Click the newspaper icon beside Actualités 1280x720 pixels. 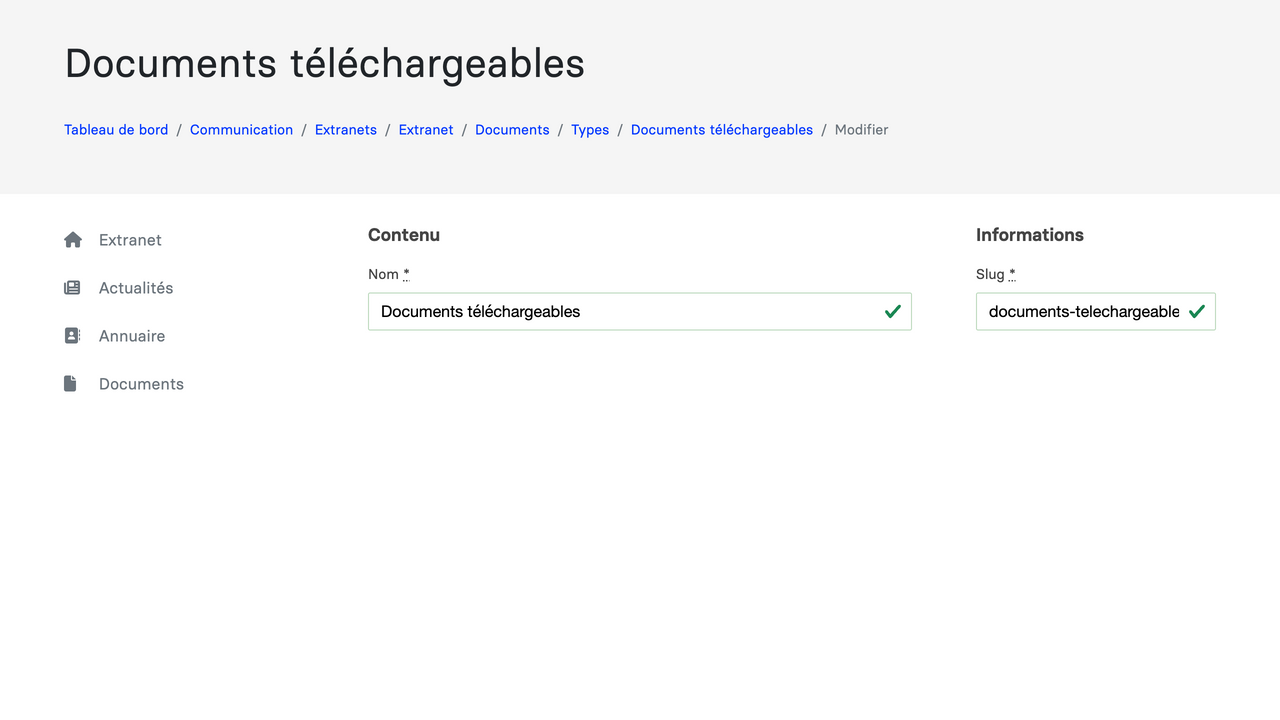coord(72,288)
